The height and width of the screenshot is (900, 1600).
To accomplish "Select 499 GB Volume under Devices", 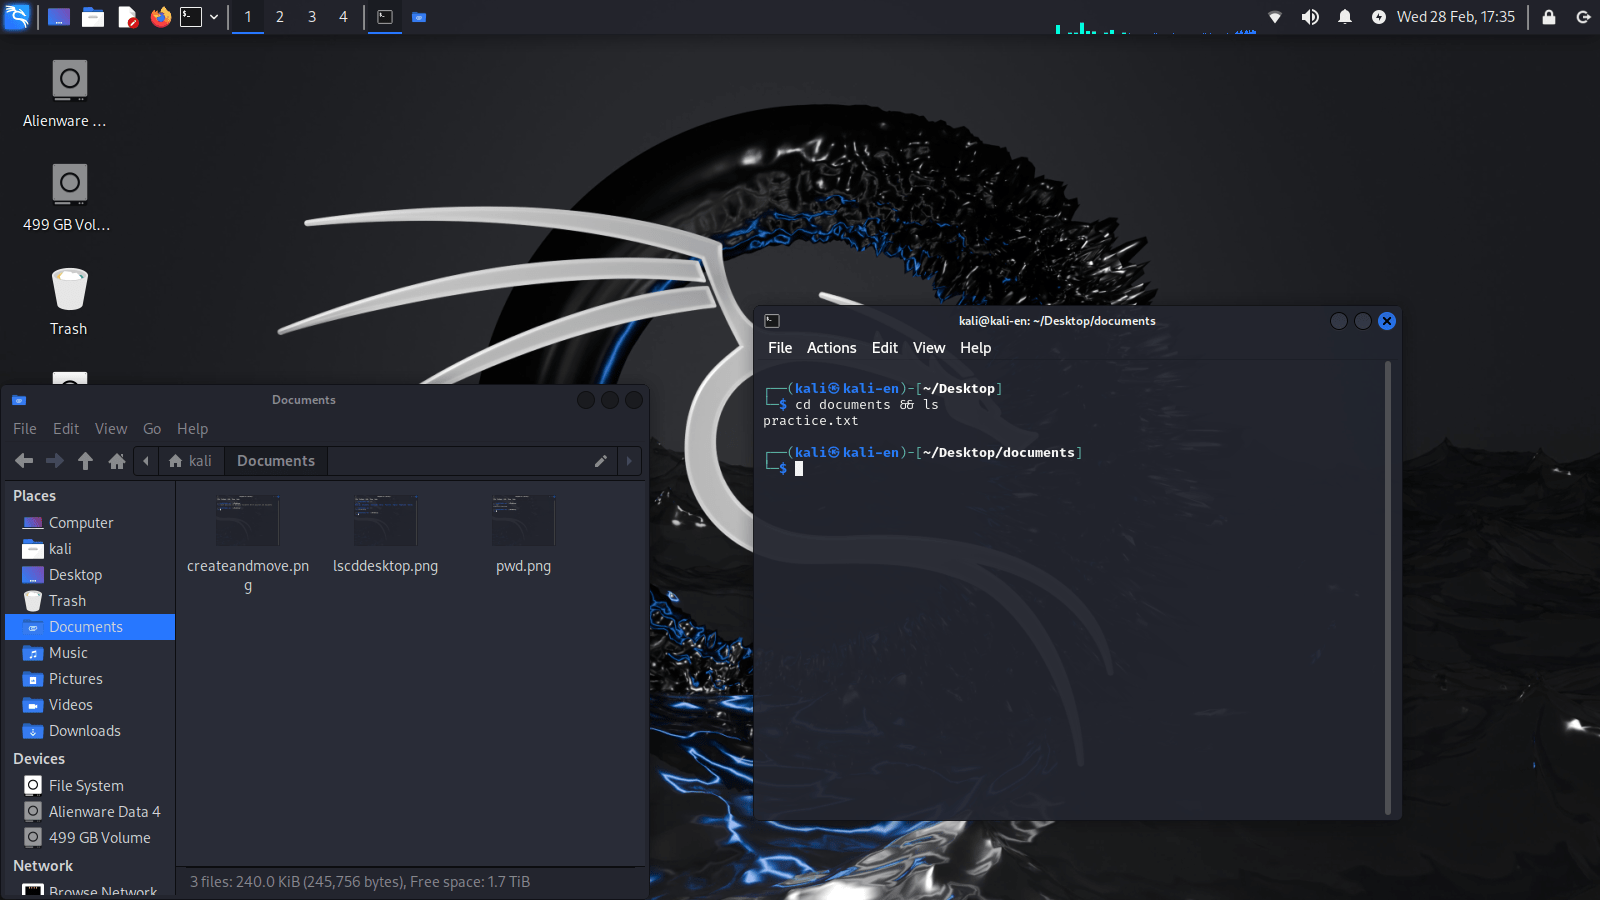I will [x=90, y=838].
